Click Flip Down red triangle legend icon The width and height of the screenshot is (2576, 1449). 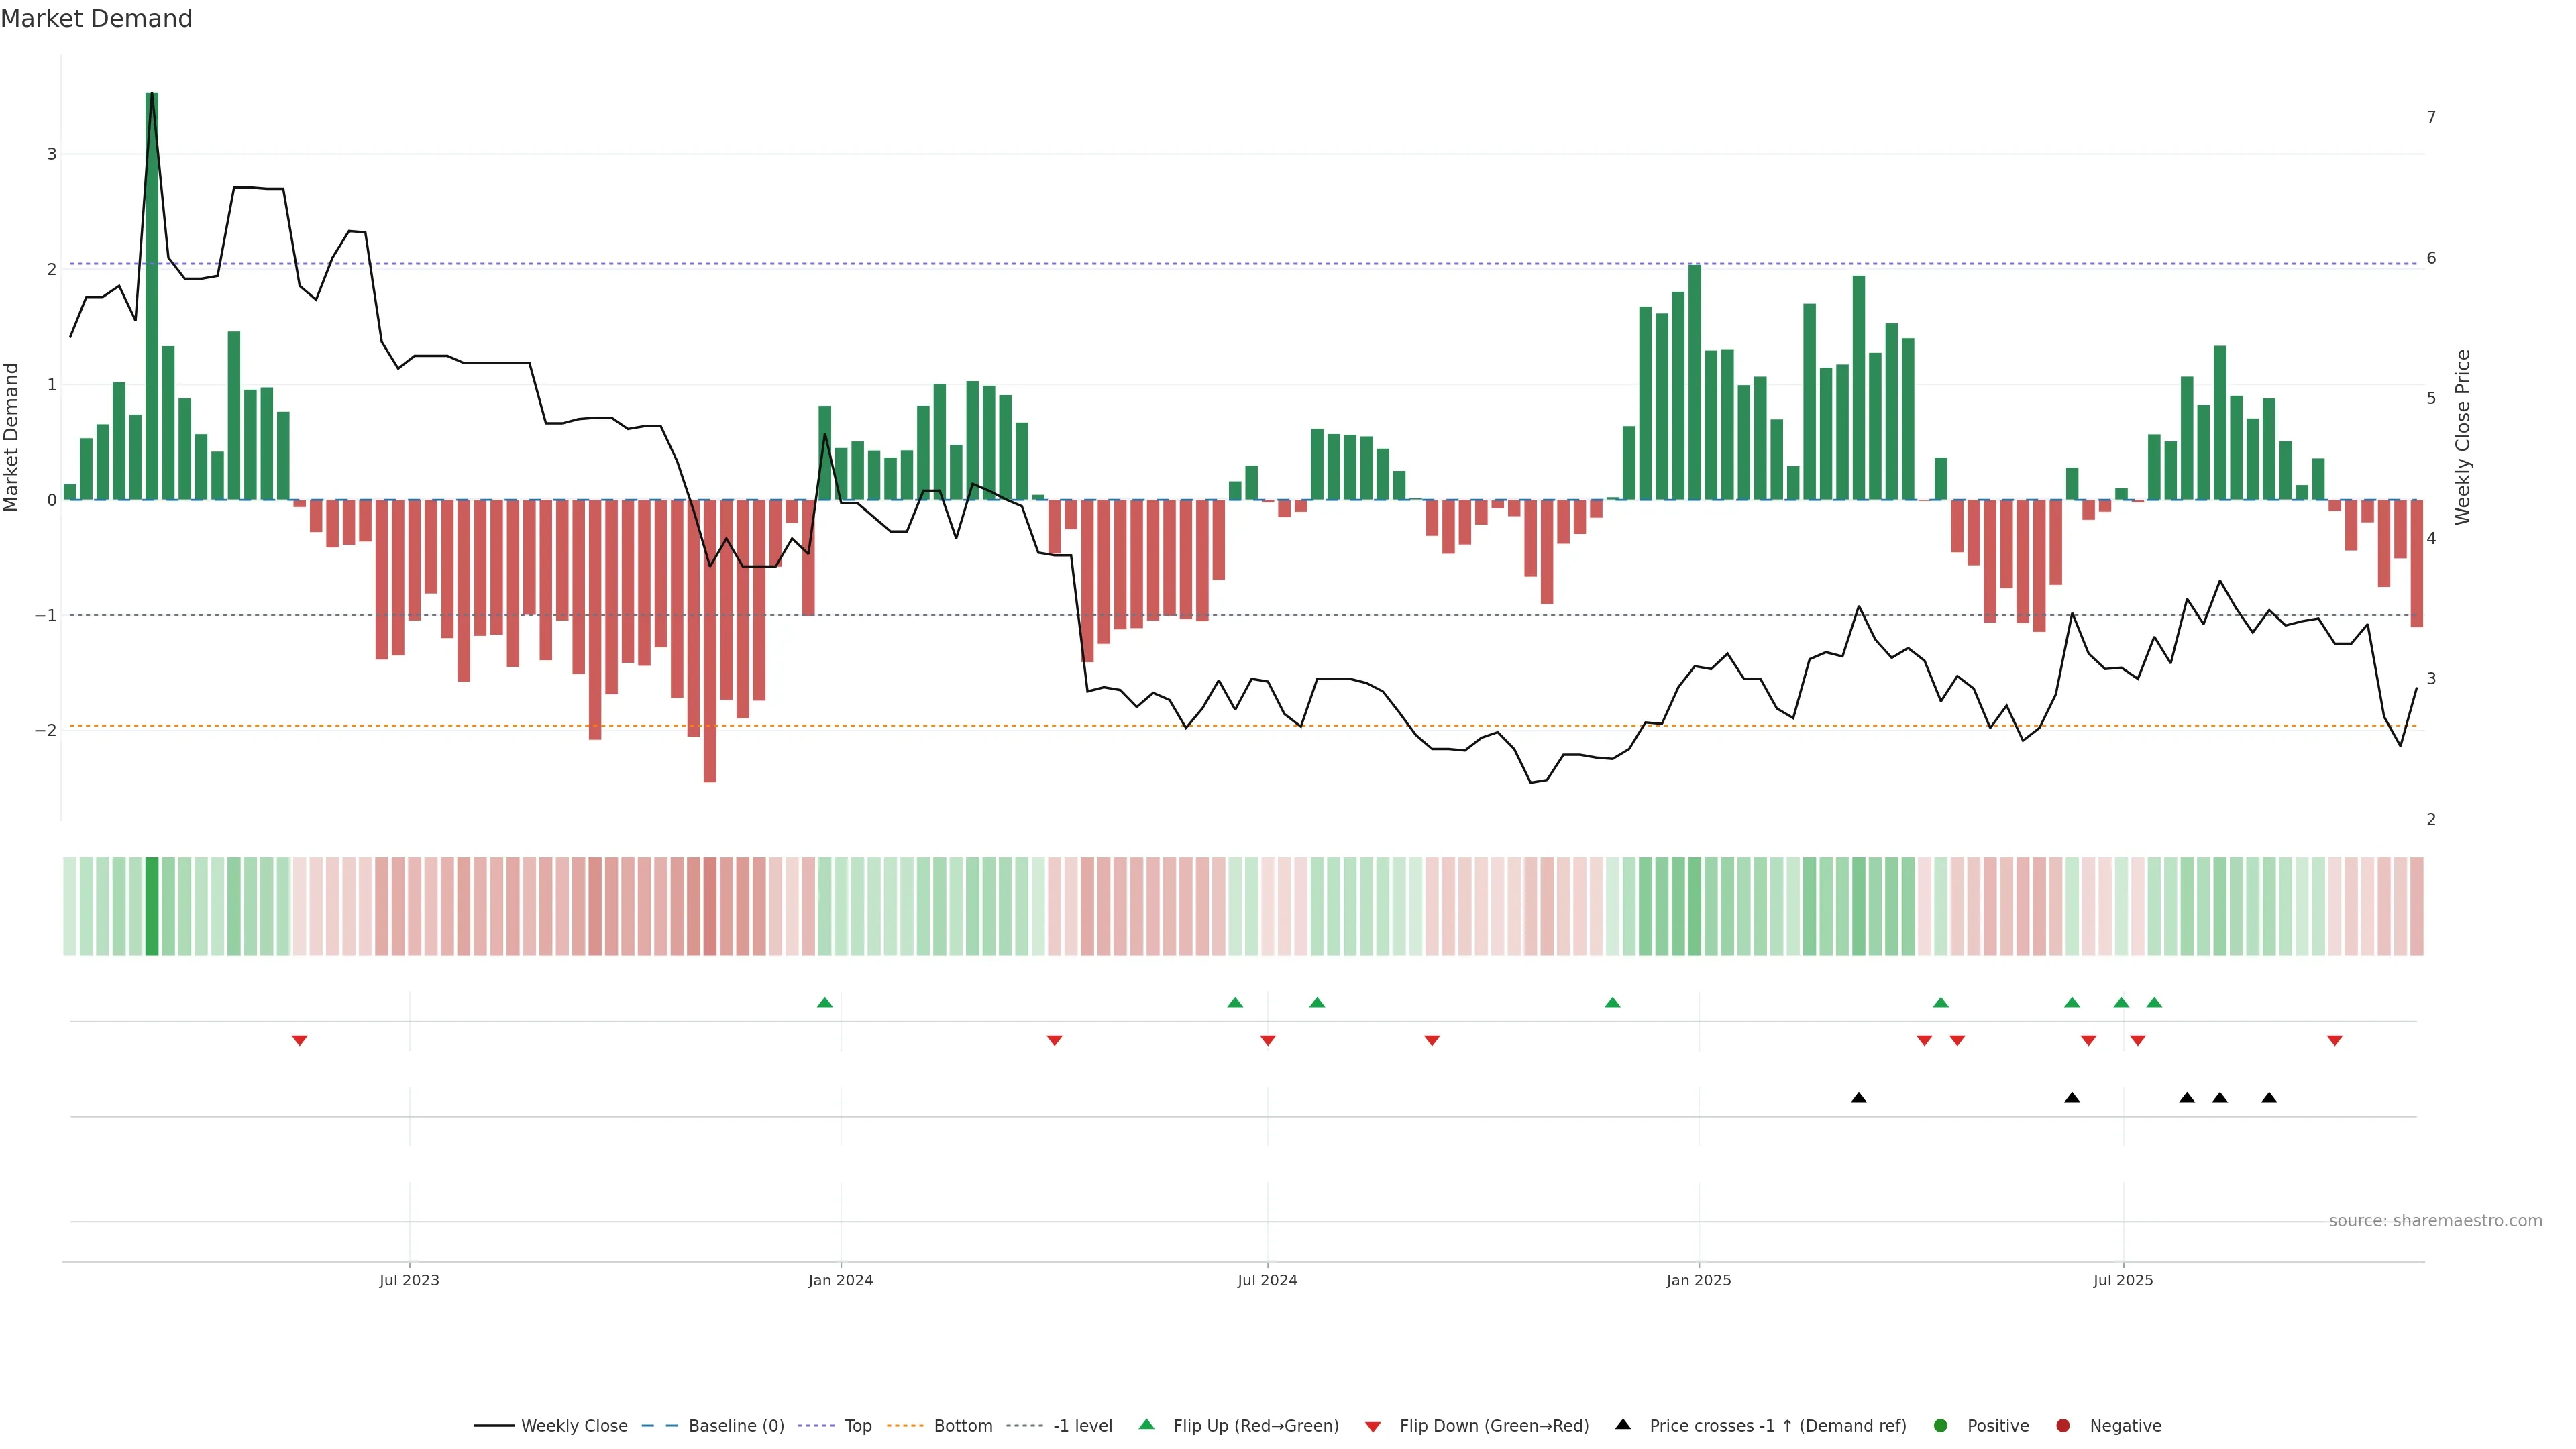point(1373,1427)
